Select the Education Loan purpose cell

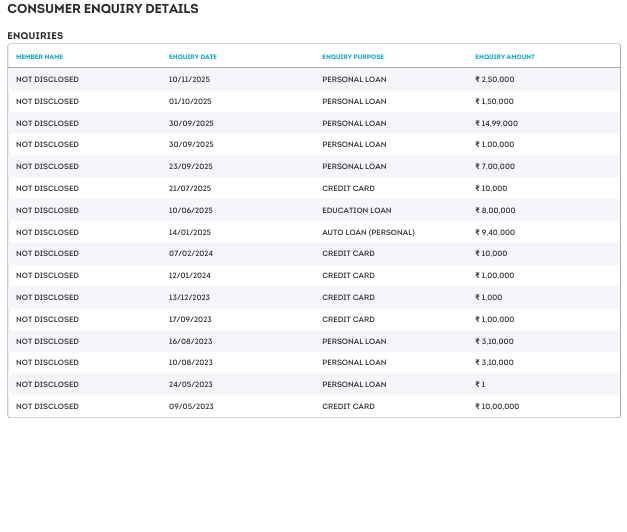click(356, 210)
